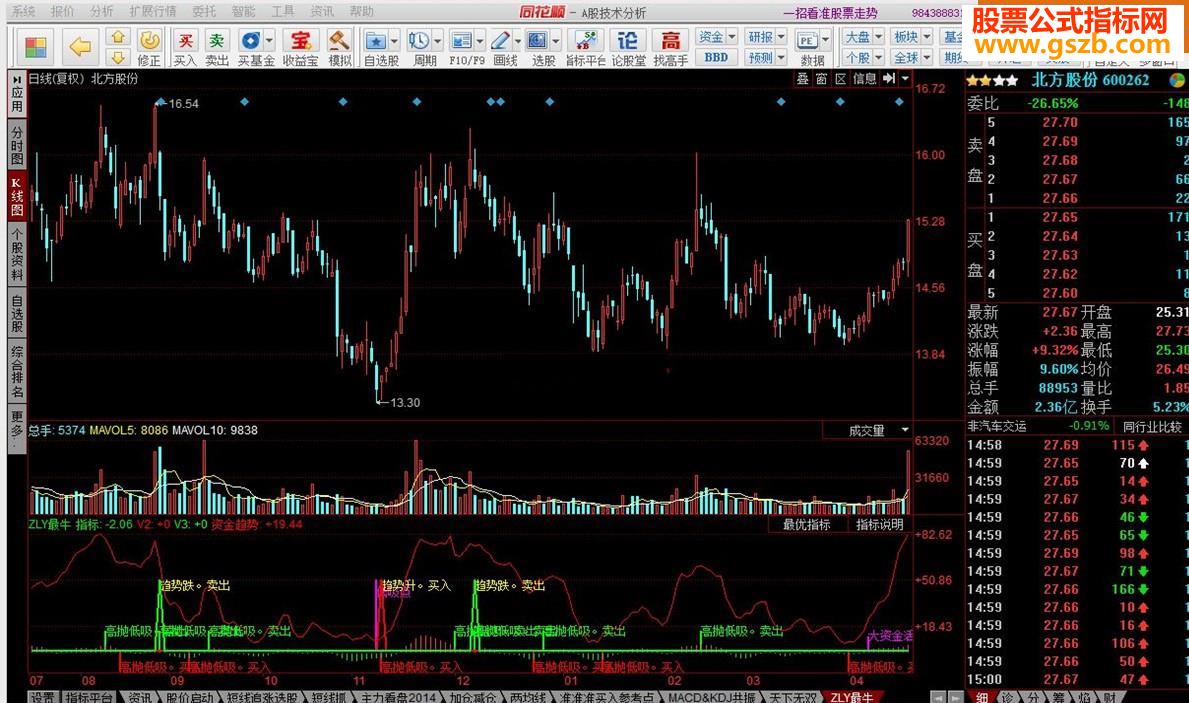Screen dimensions: 1189x703
Task: Click the 设置 button at bottom left
Action: 42,697
